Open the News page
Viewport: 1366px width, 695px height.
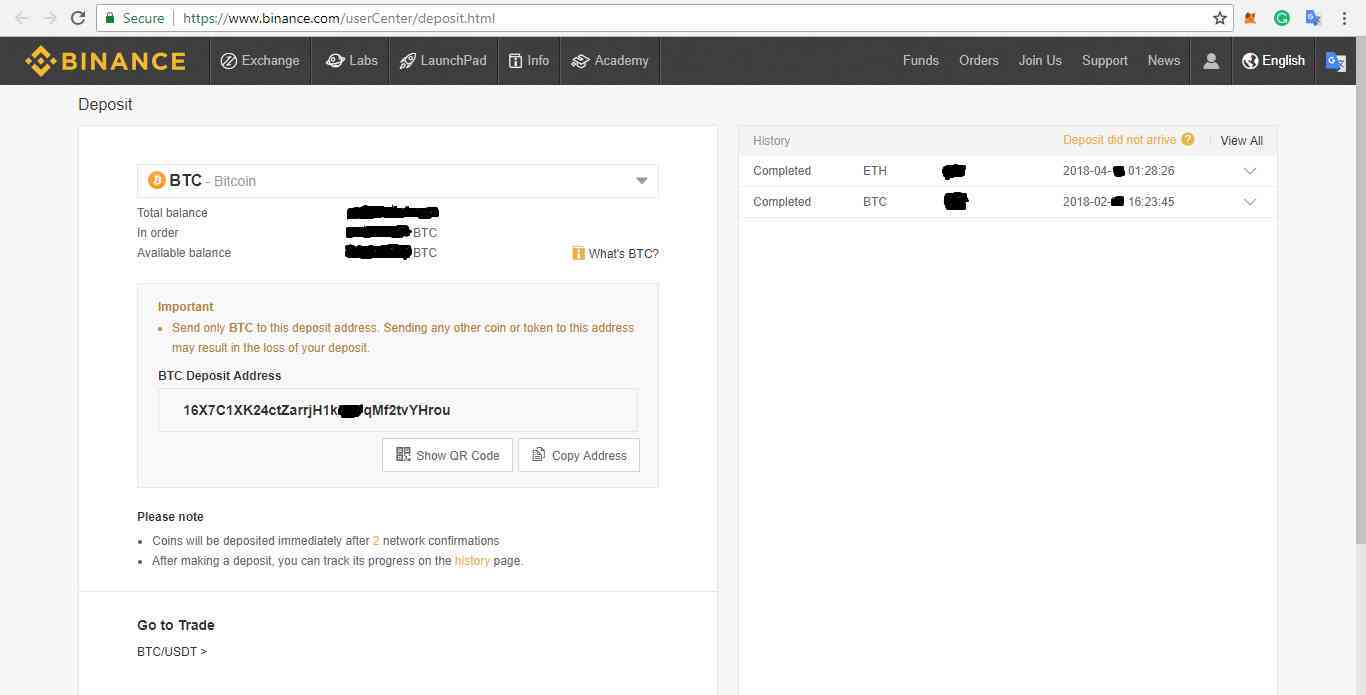[x=1164, y=61]
